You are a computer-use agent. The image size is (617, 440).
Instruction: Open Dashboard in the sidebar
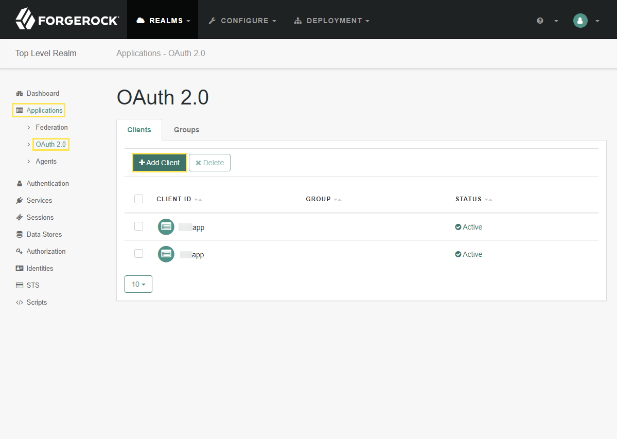point(42,93)
